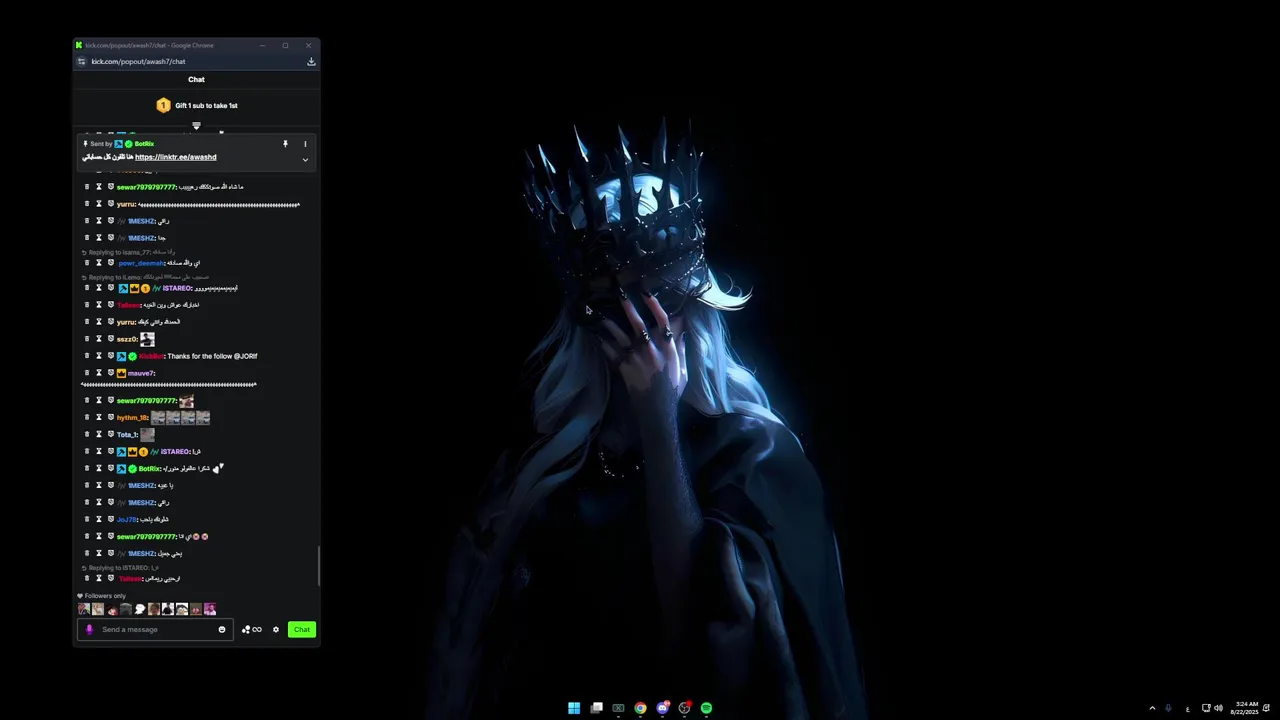This screenshot has width=1280, height=720.
Task: Click the powr_deemah username
Action: [141, 263]
